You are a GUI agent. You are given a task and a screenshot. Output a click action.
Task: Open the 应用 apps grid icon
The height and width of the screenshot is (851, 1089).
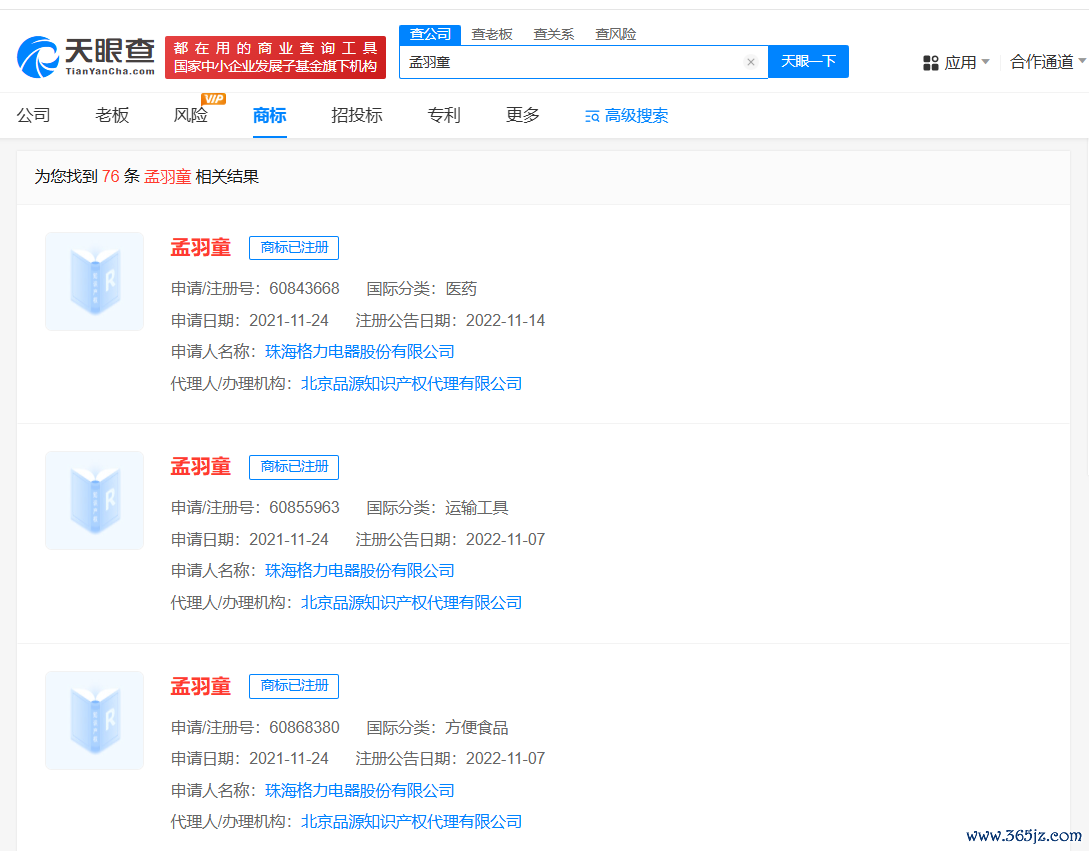(931, 63)
